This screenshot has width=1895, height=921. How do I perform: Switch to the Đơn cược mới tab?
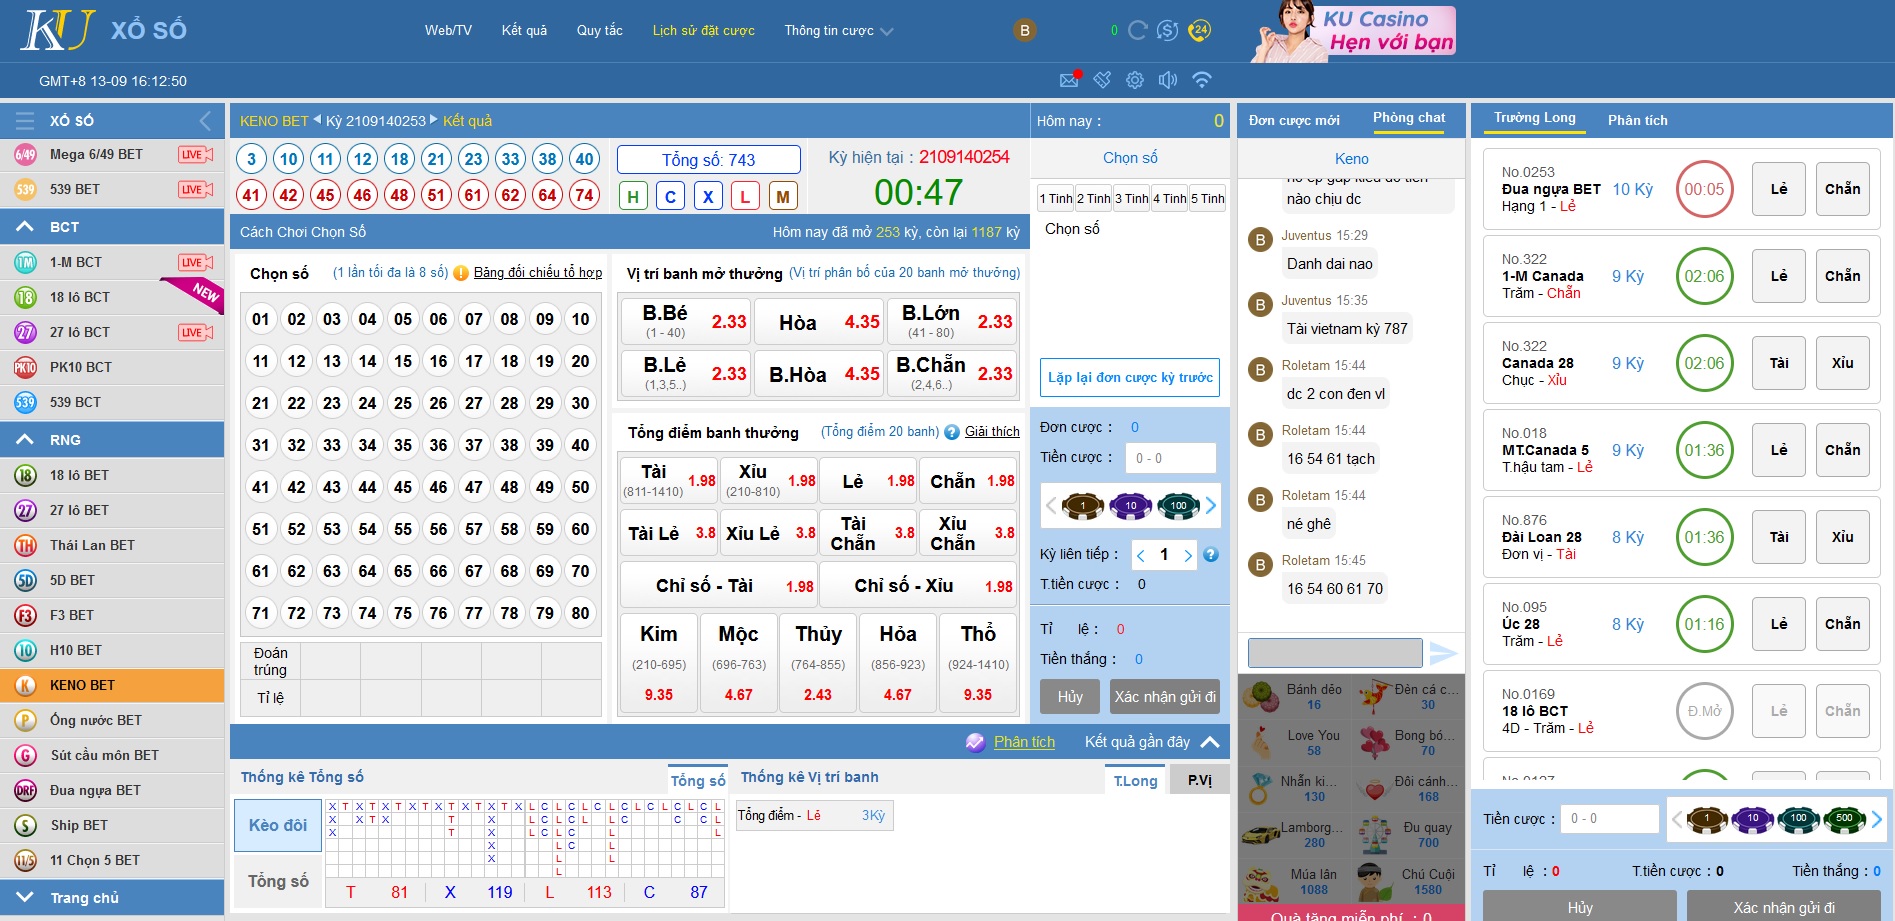click(x=1294, y=120)
